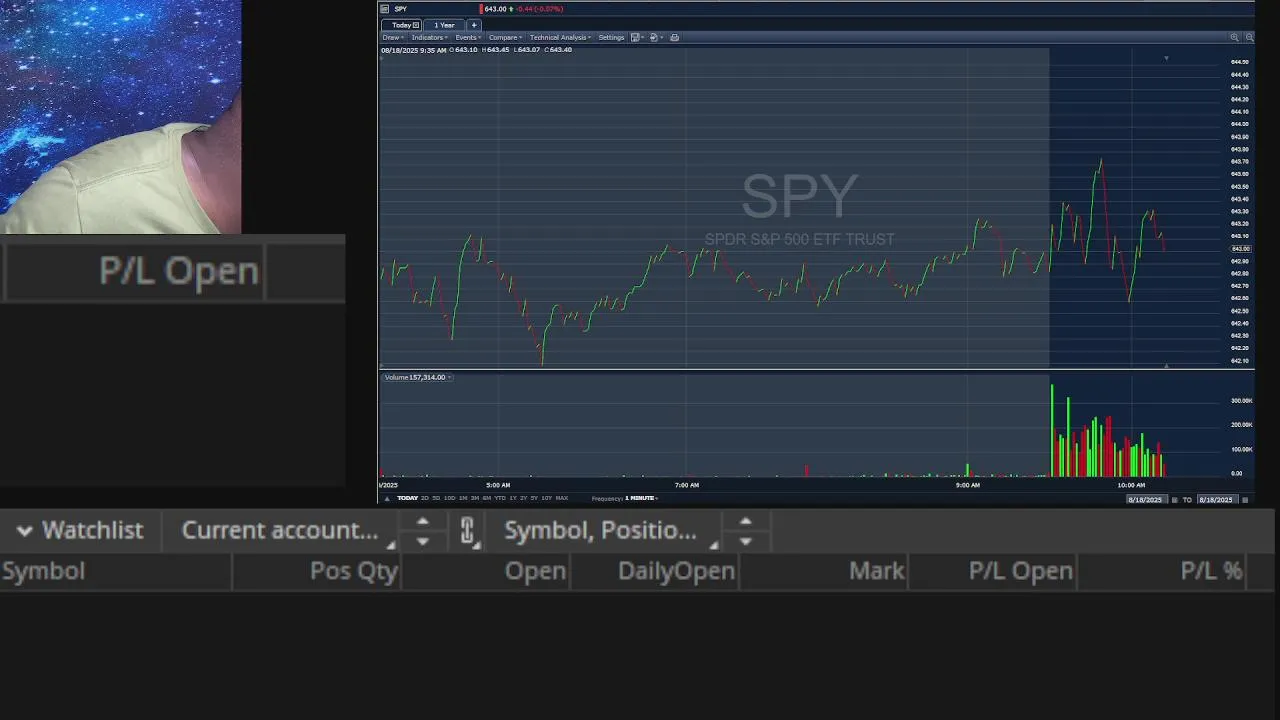Click the 10:00 AM time axis label
1280x720 pixels.
point(1131,485)
